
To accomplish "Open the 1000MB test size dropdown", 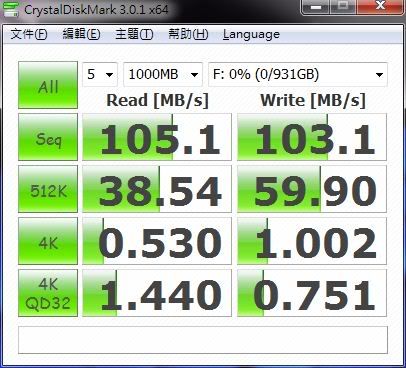I will (163, 74).
